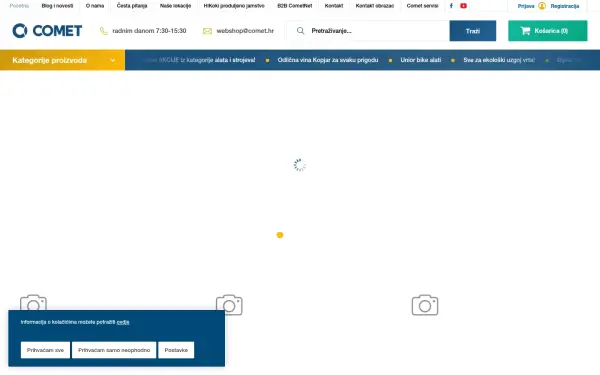Click the webshop@comet.hr email link
Screen dimensions: 600x375
245,31
